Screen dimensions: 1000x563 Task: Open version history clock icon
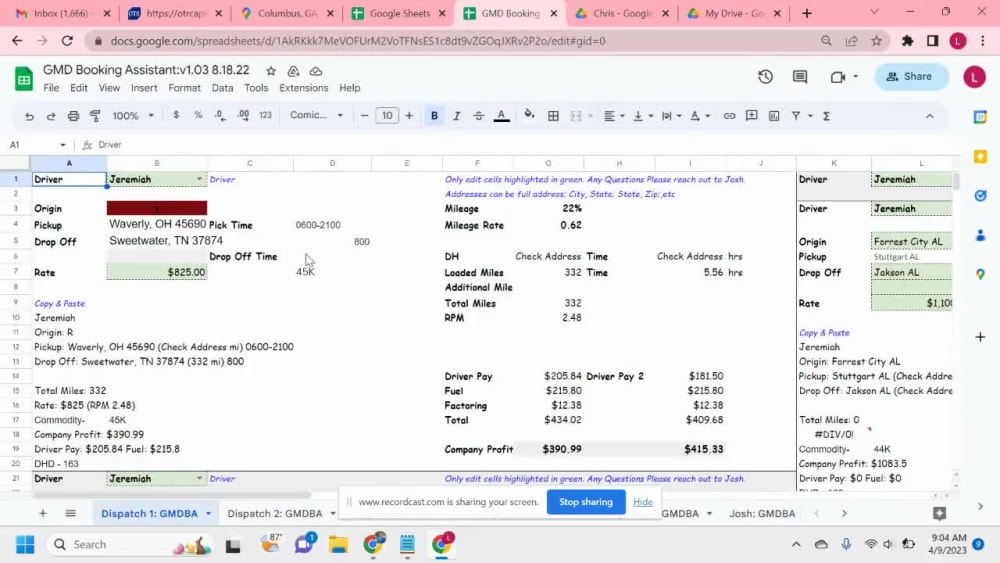(765, 77)
